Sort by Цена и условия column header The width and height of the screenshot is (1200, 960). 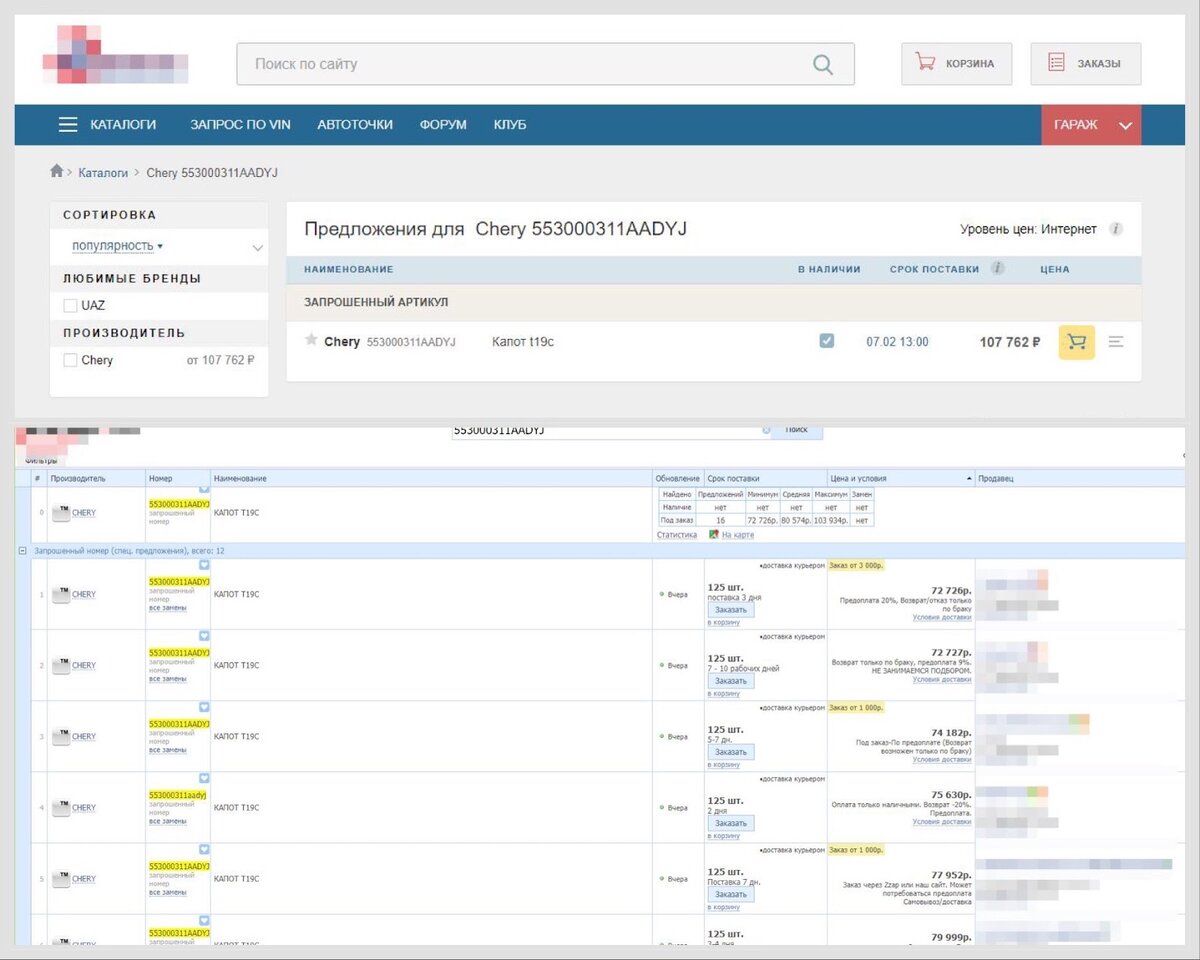pyautogui.click(x=900, y=479)
